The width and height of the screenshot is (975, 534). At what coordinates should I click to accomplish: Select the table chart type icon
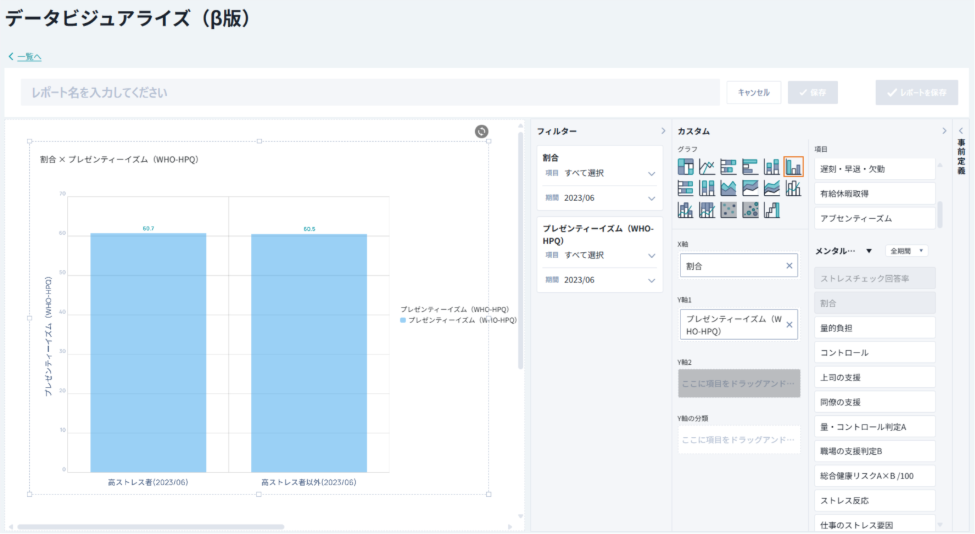pyautogui.click(x=685, y=167)
